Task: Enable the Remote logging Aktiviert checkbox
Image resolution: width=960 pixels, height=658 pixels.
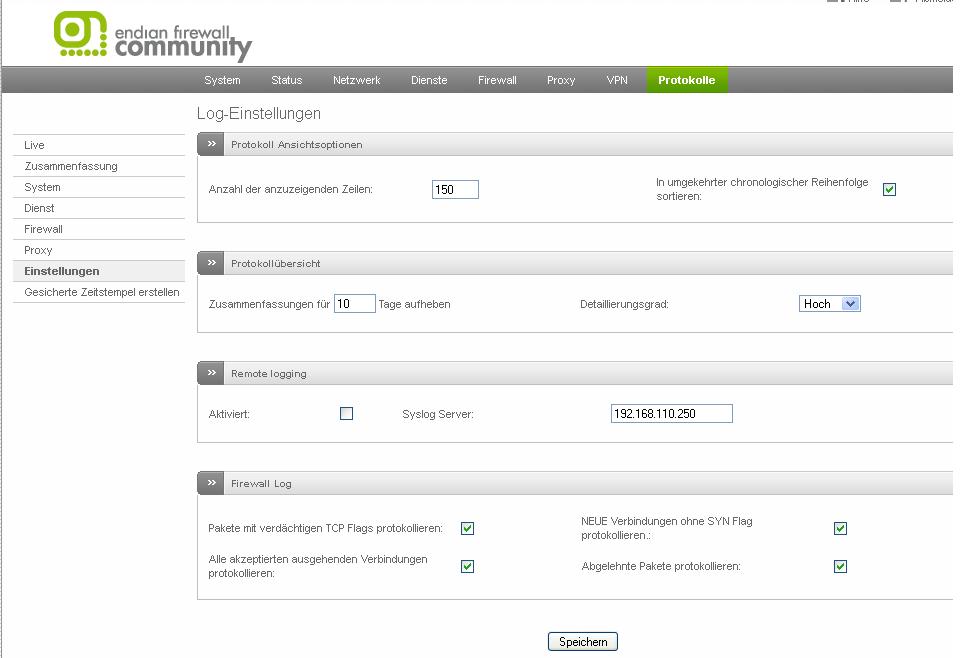Action: (x=346, y=413)
